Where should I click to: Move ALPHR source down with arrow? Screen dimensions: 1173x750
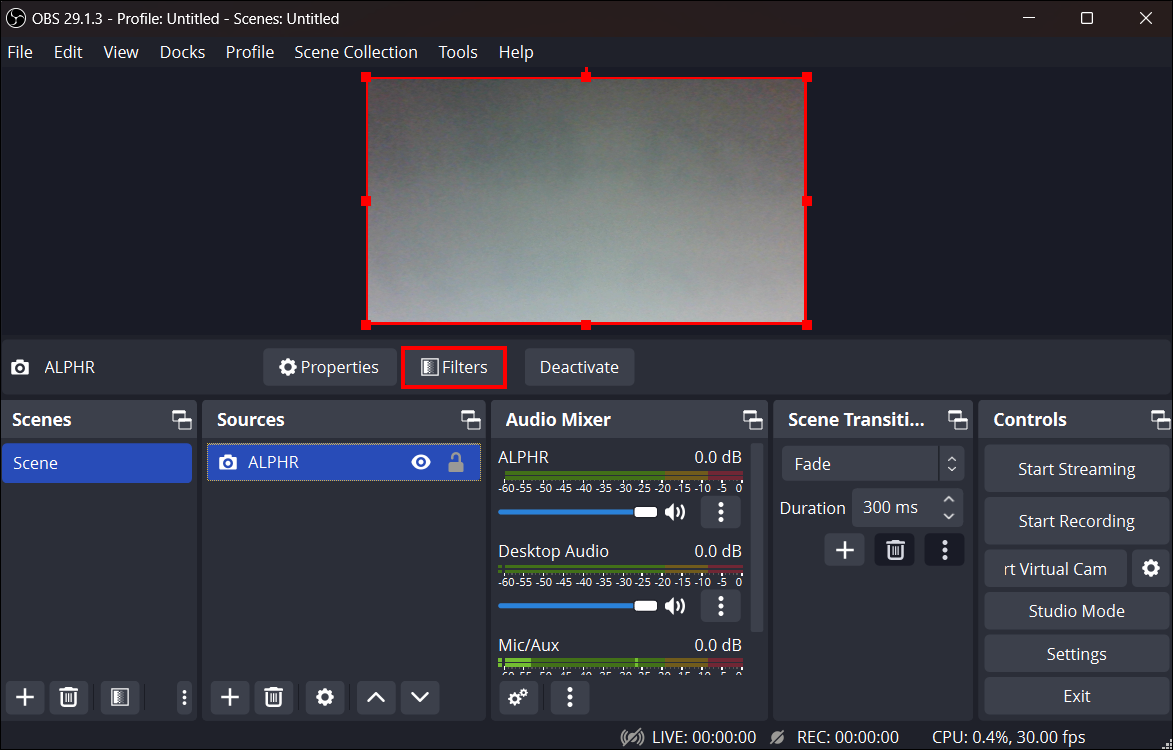(x=420, y=697)
